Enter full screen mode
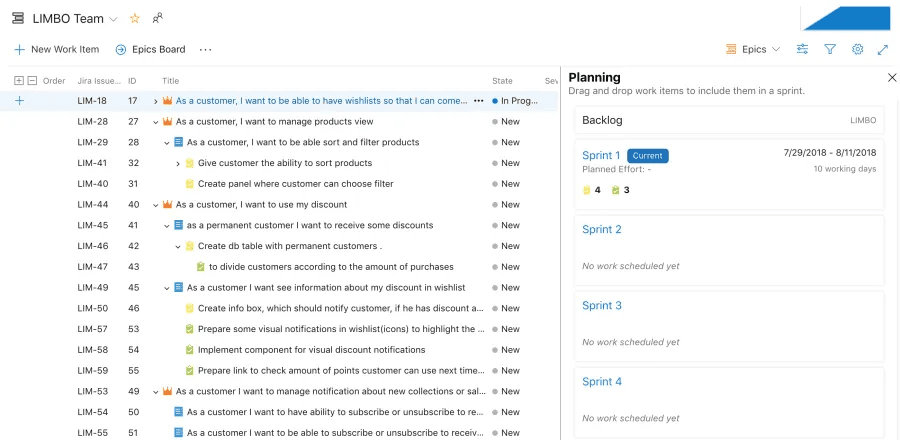The image size is (900, 440). pos(883,50)
